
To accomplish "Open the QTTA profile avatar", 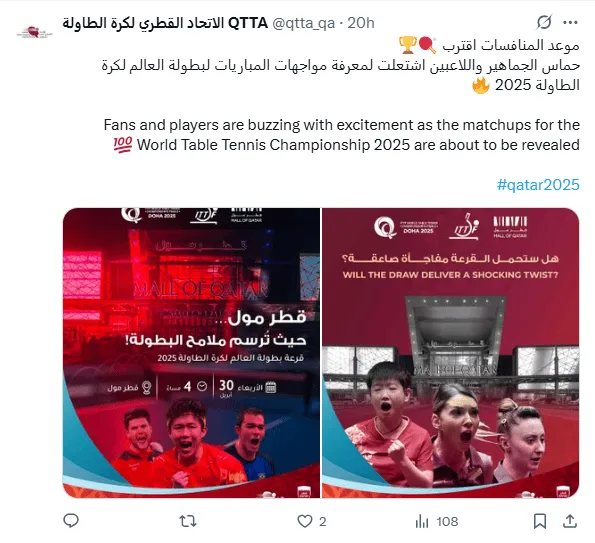I will pos(34,32).
